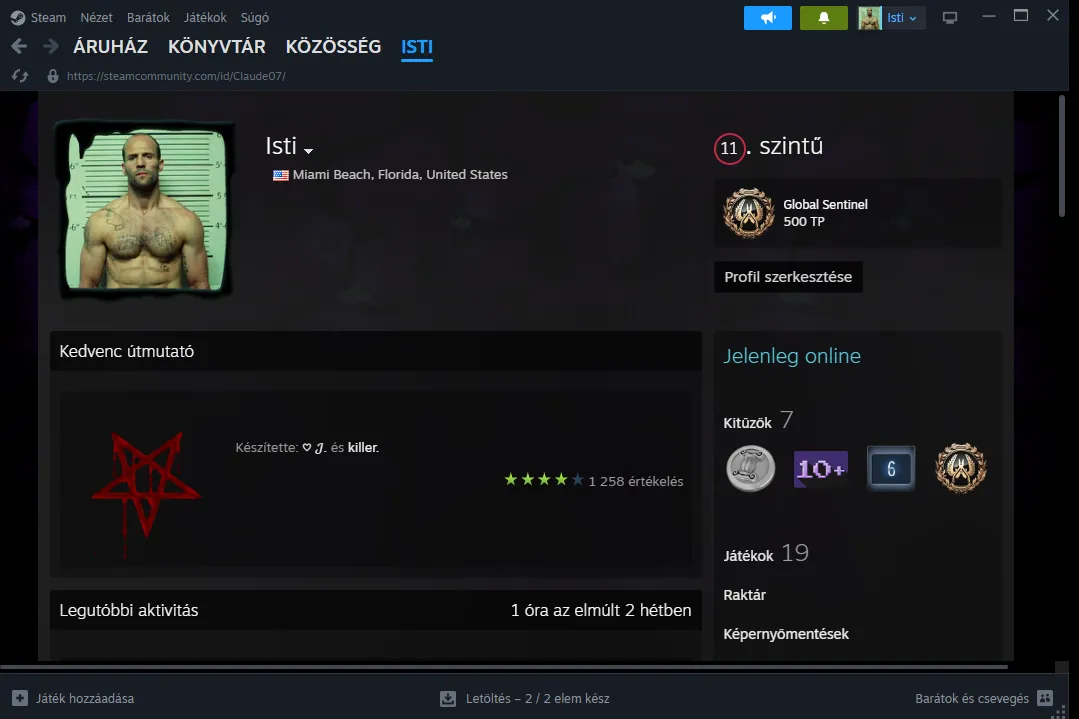Screen dimensions: 1079x719
Task: Click the Steam logo icon
Action: point(18,17)
